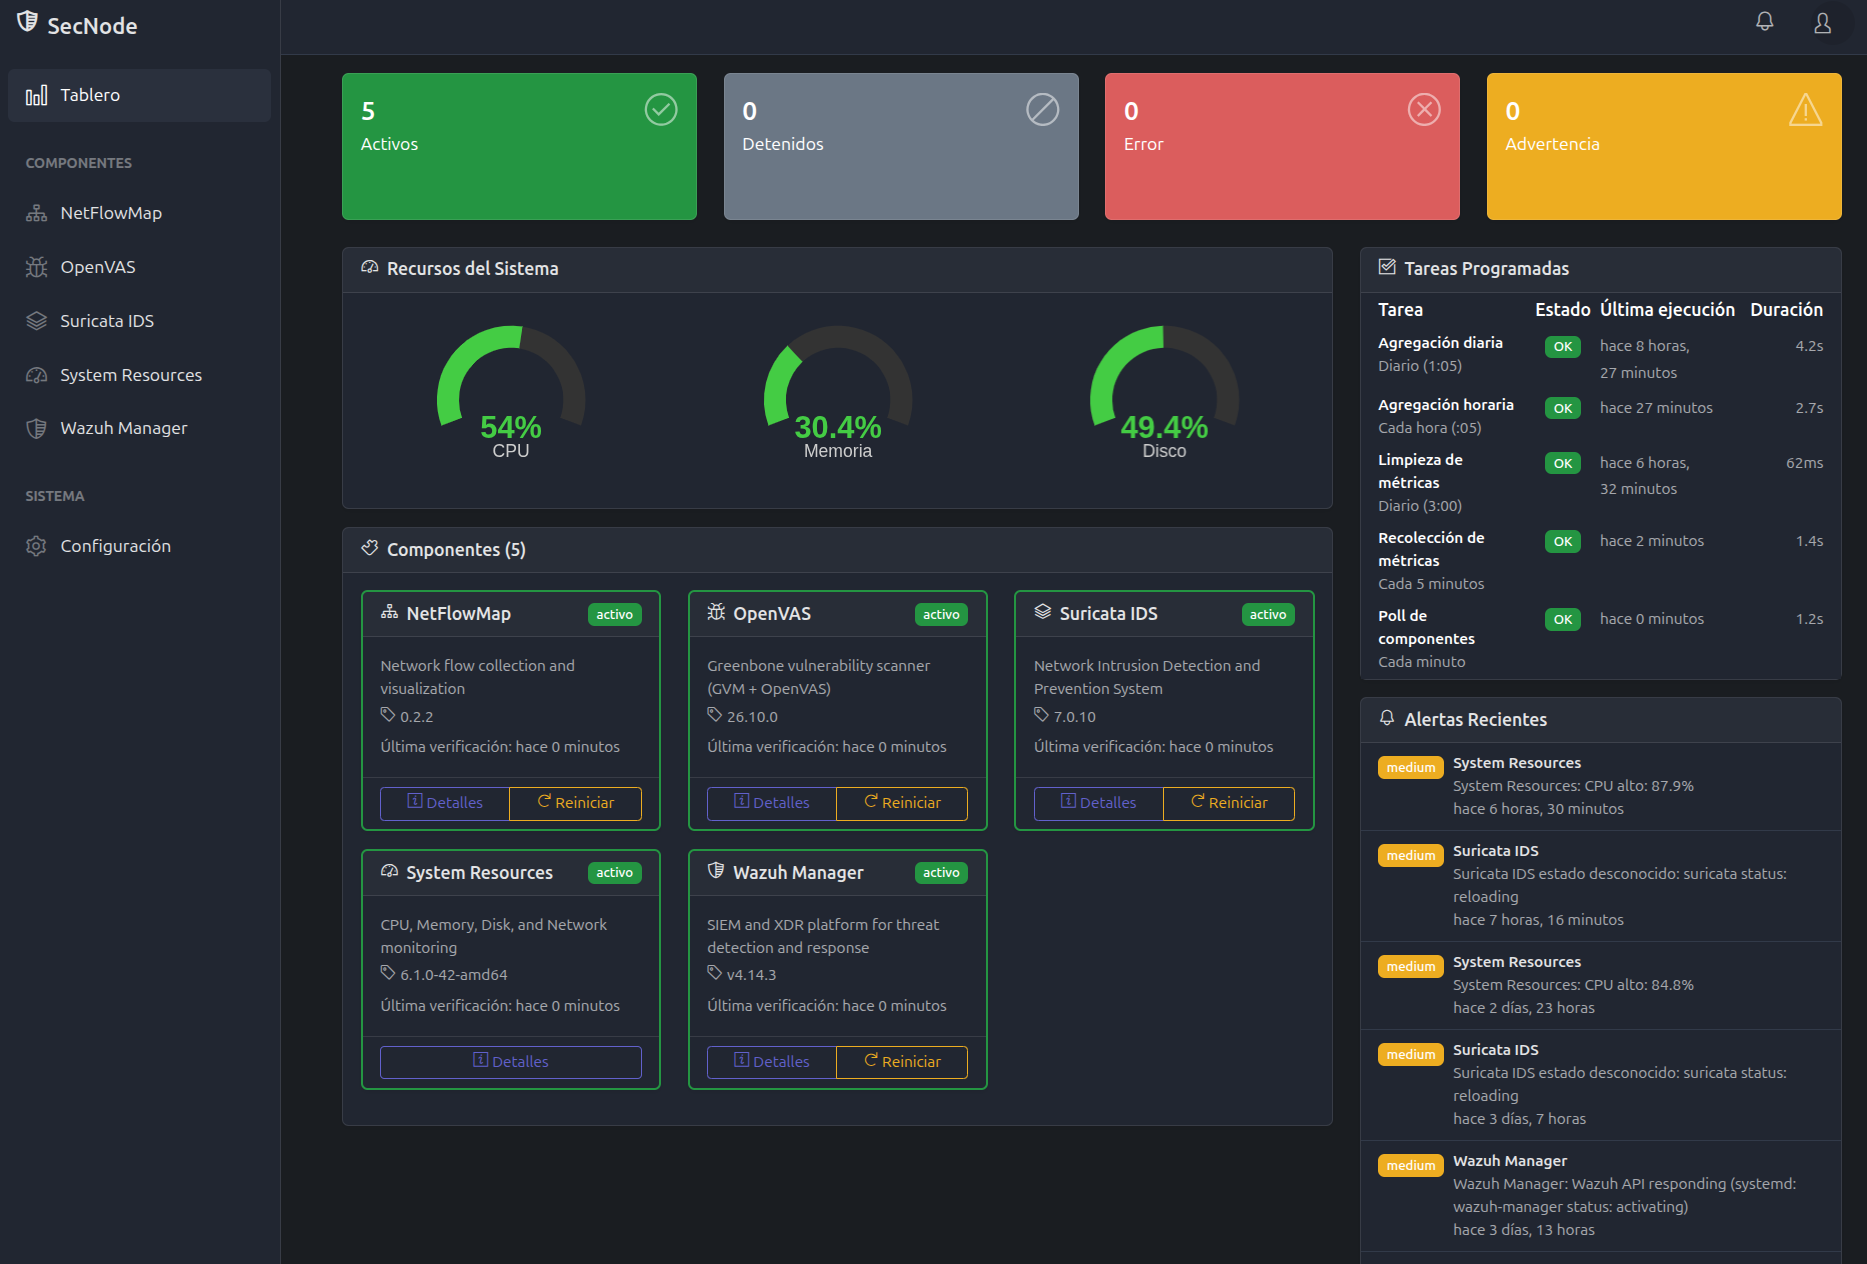Click the Error X circle icon
This screenshot has width=1867, height=1264.
point(1424,110)
